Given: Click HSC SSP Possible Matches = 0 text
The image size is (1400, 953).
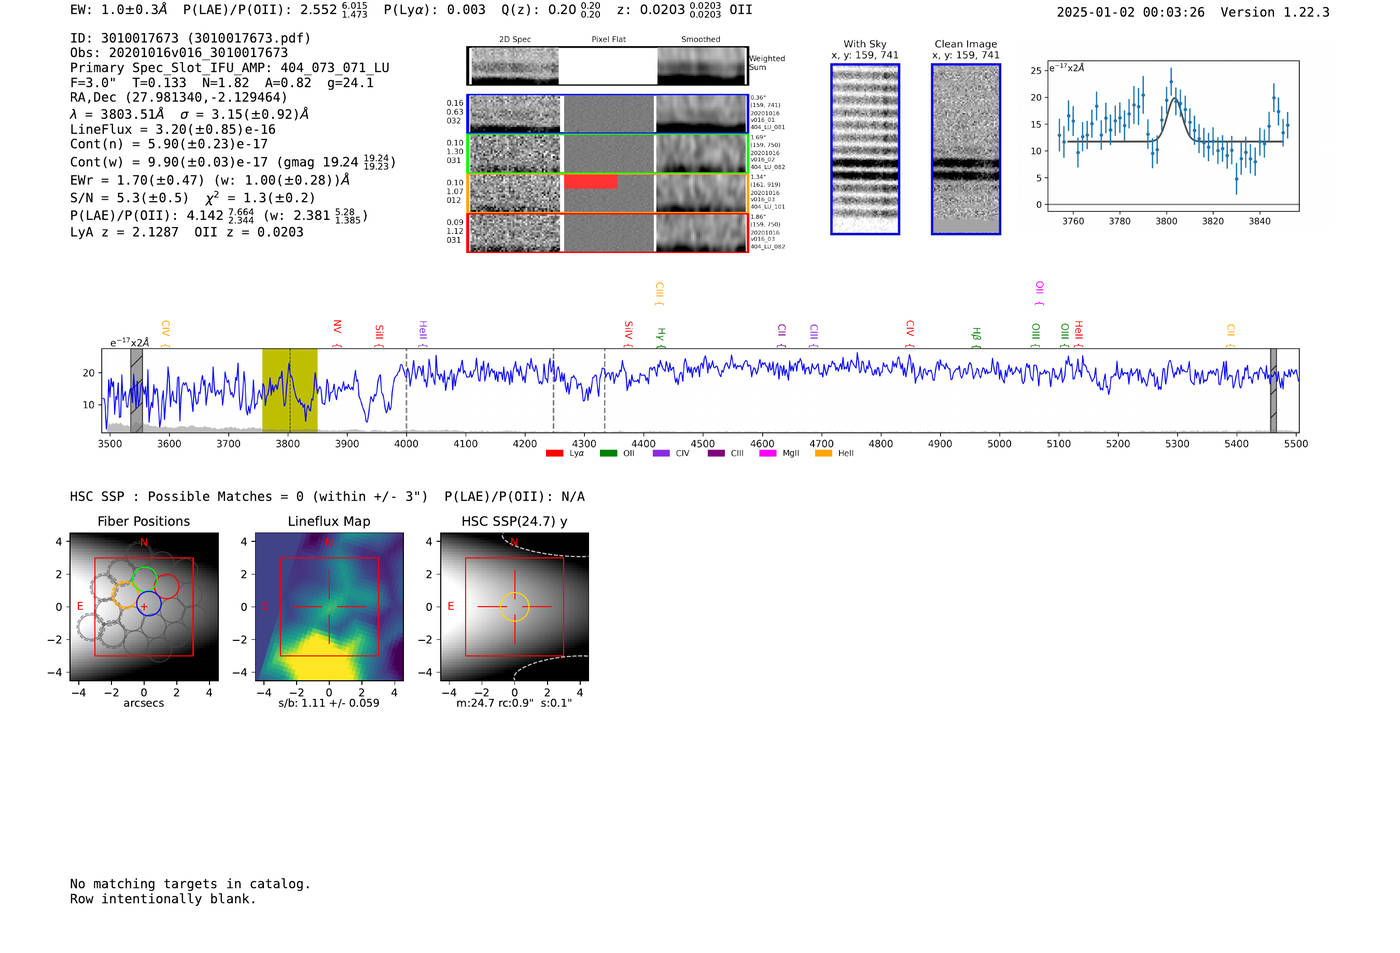Looking at the screenshot, I should 249,496.
